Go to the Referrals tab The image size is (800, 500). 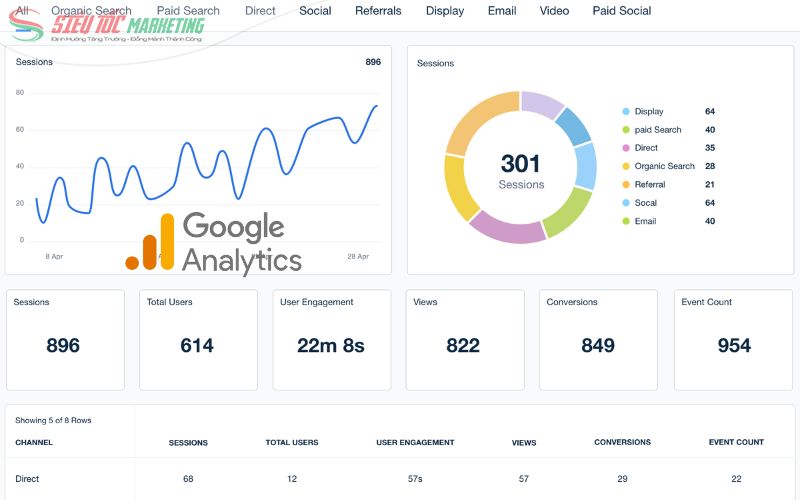pos(378,11)
